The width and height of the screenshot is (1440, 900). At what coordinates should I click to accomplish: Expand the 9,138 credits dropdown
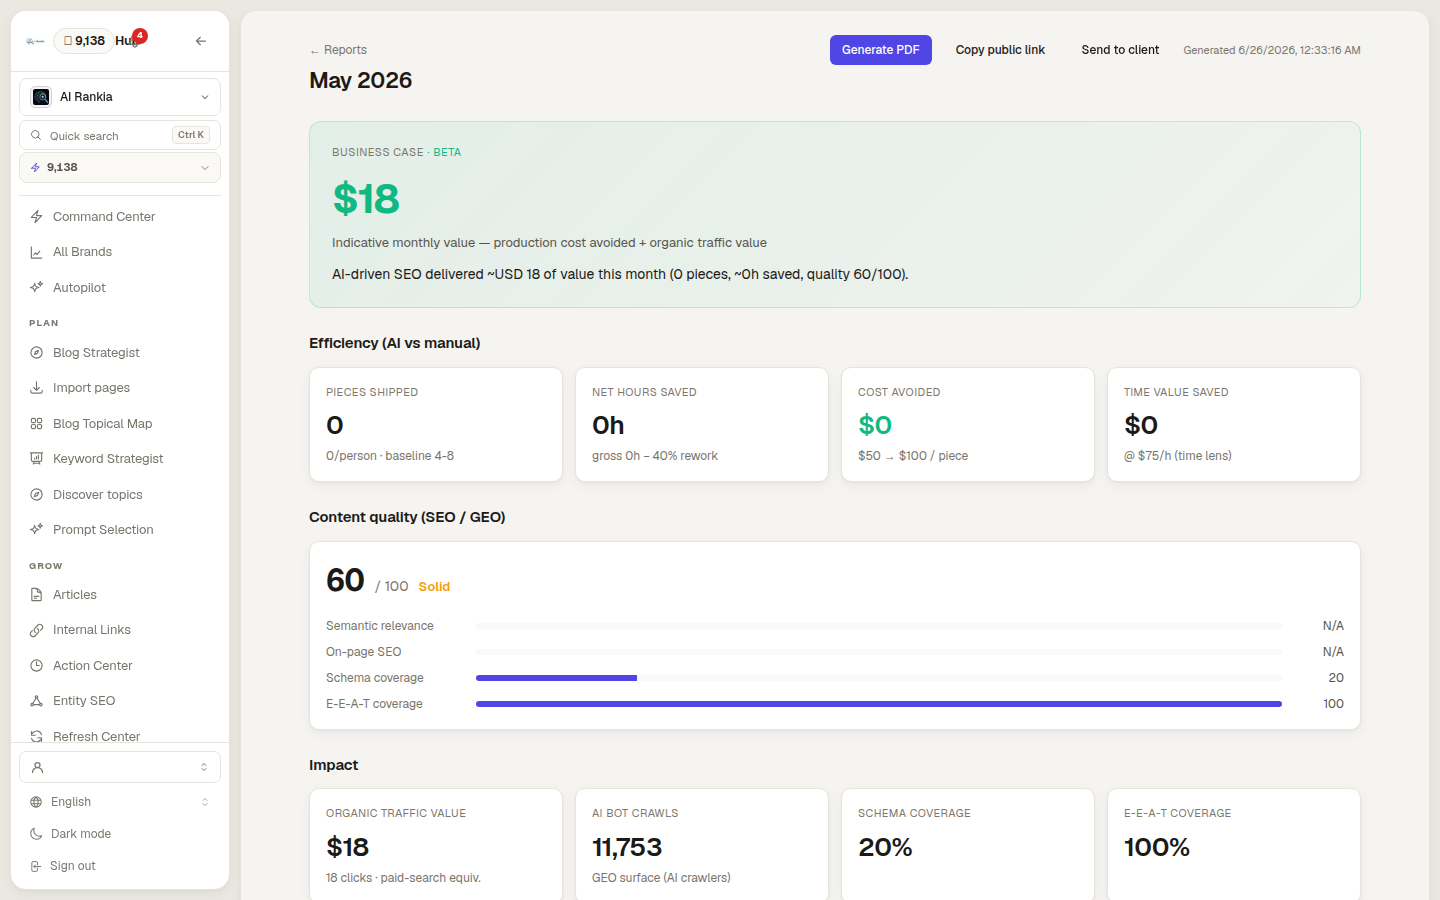click(120, 168)
